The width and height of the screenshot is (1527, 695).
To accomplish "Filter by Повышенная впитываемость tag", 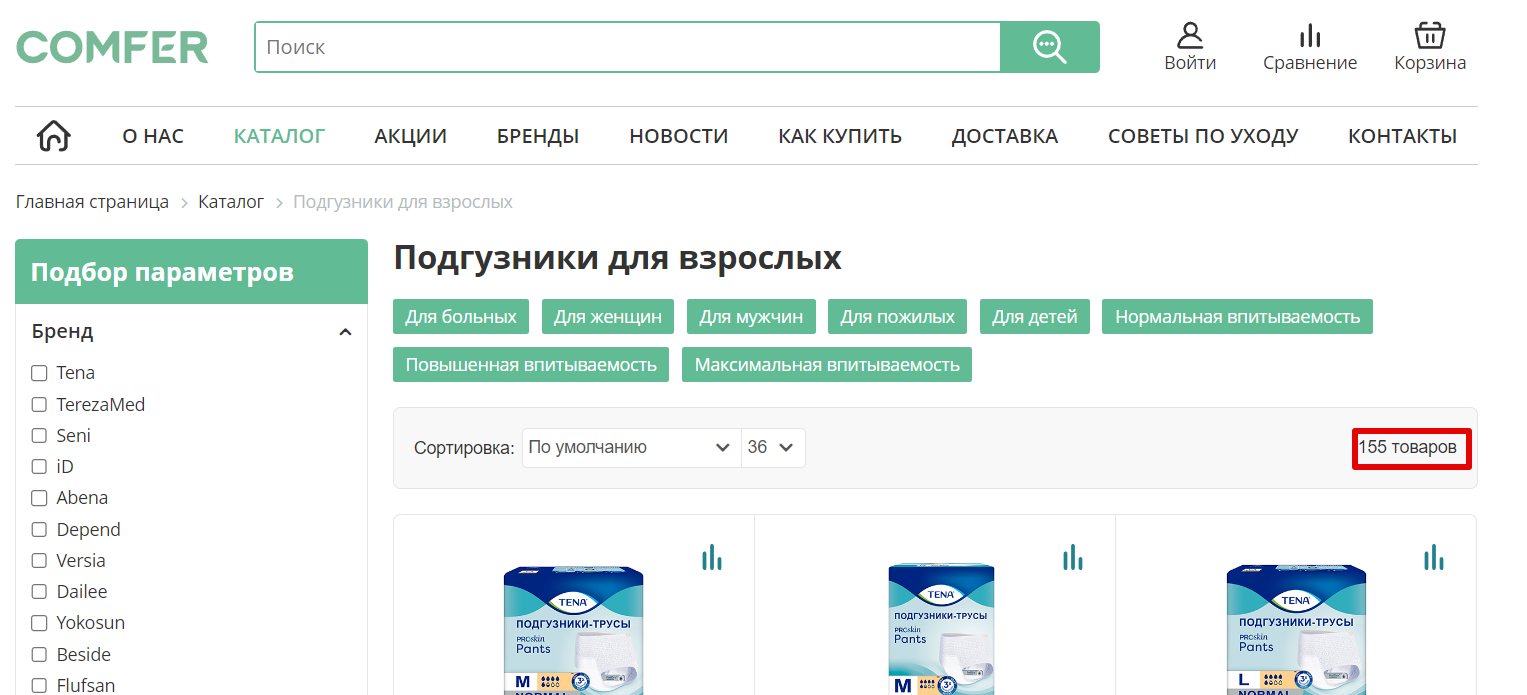I will point(531,364).
